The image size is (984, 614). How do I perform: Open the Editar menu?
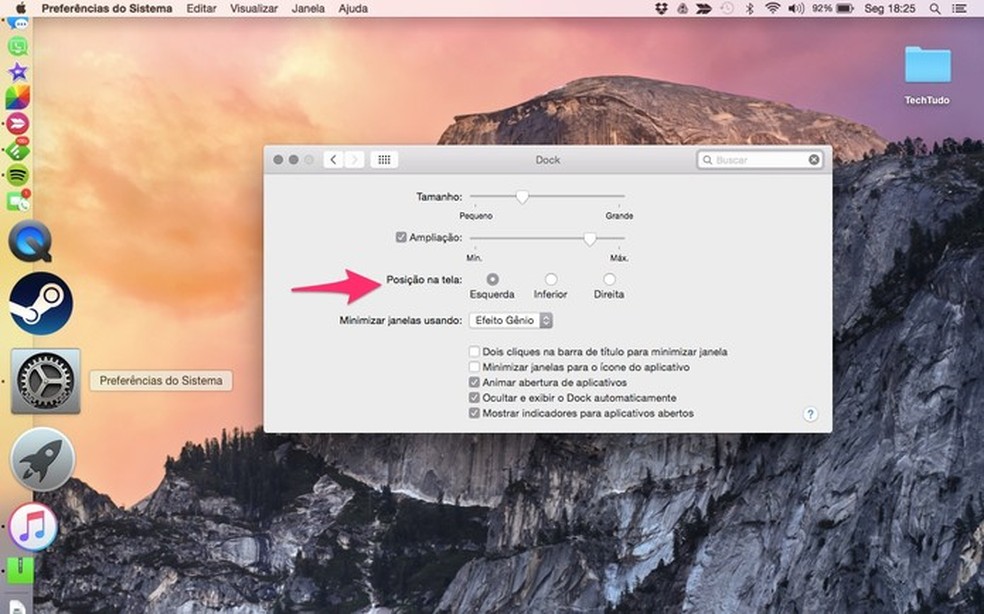(x=201, y=9)
